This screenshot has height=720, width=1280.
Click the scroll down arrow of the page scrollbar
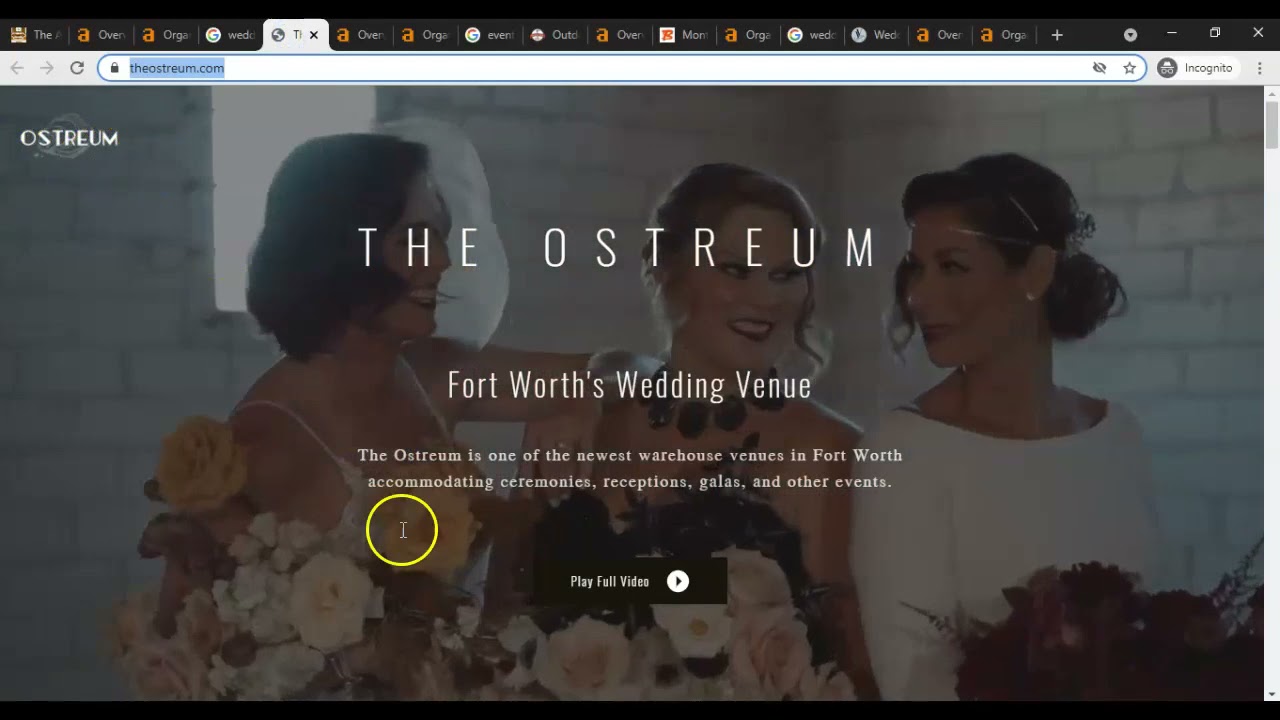1272,693
